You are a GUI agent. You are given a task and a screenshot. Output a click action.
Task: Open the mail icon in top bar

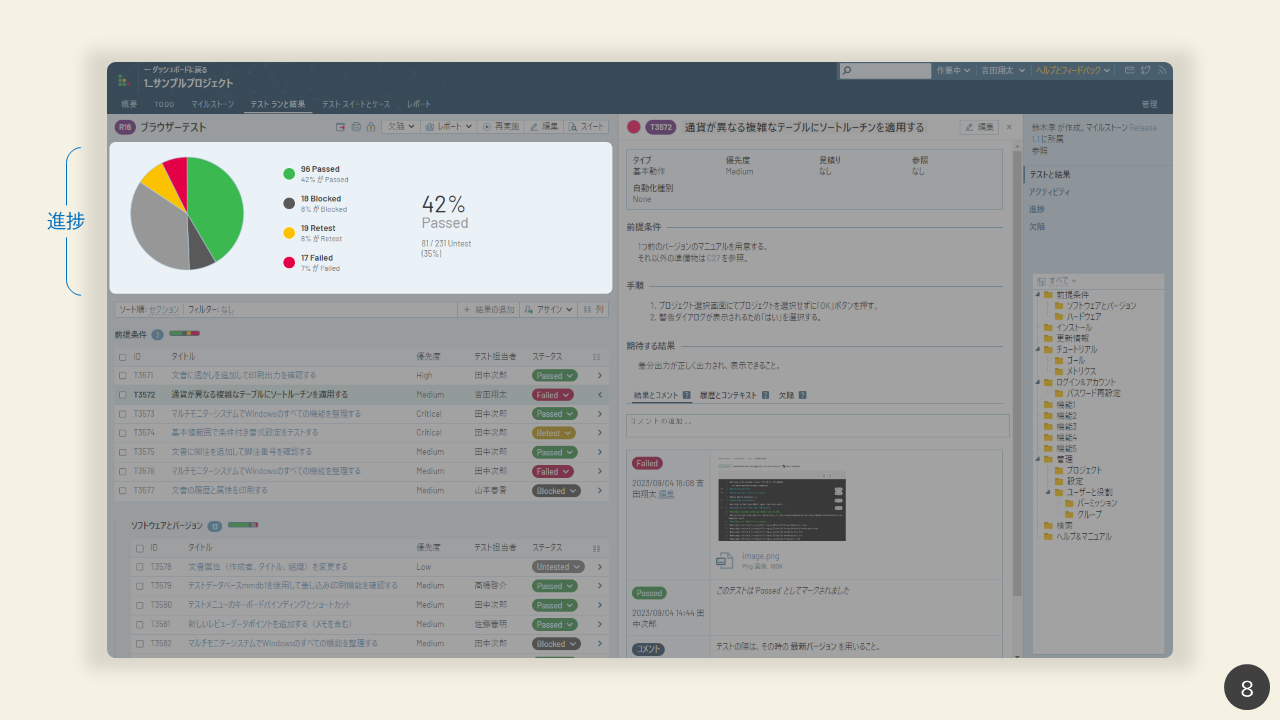(1129, 71)
